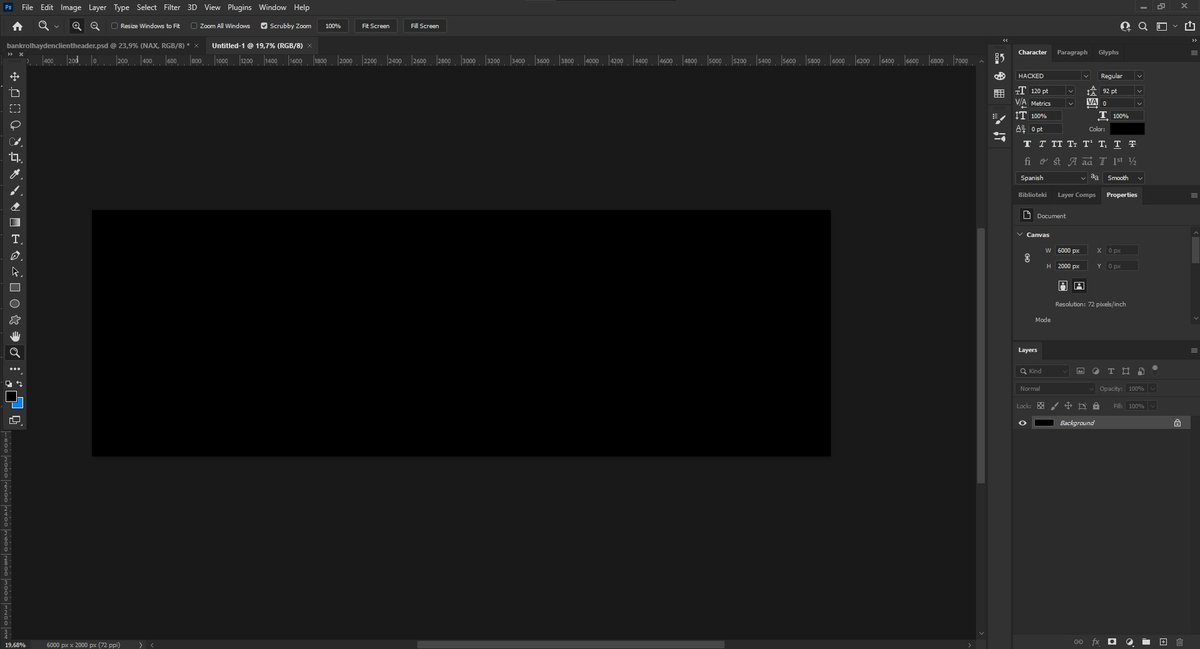Toggle All Caps text style
The image size is (1200, 649).
tap(1057, 144)
